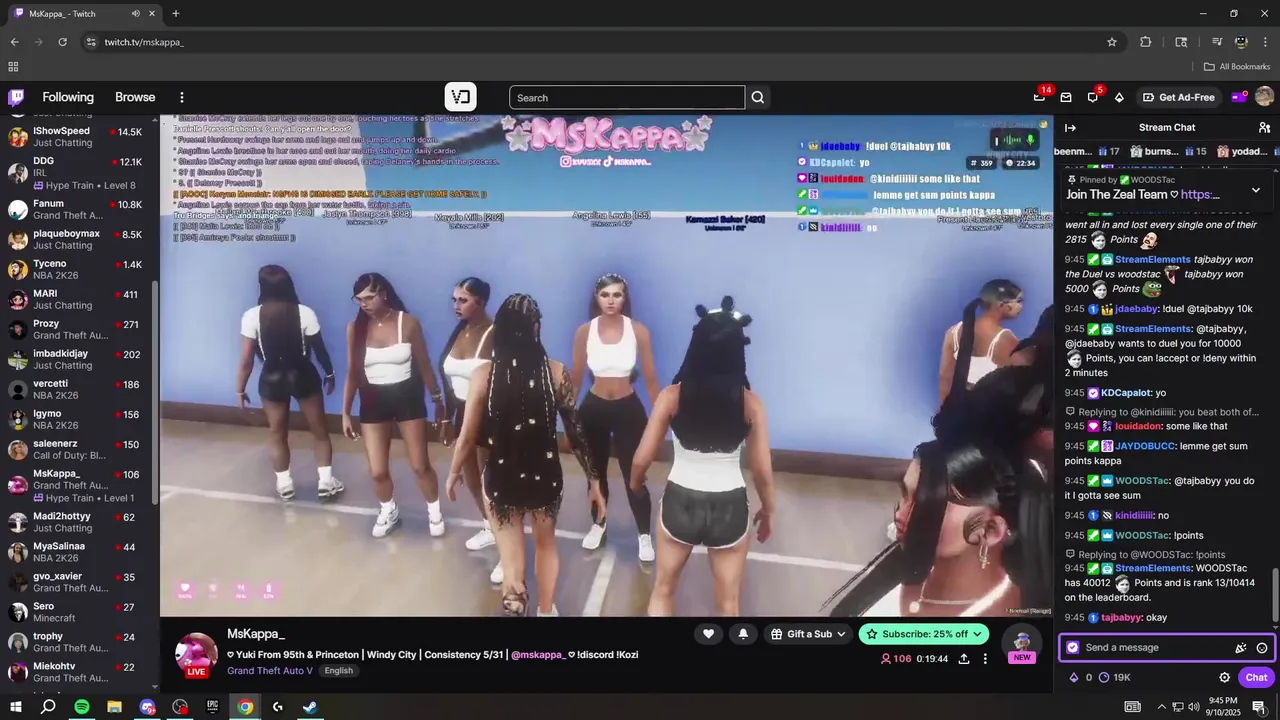Open the pinned https link
Screen dimensions: 1280x720
[x=1200, y=194]
